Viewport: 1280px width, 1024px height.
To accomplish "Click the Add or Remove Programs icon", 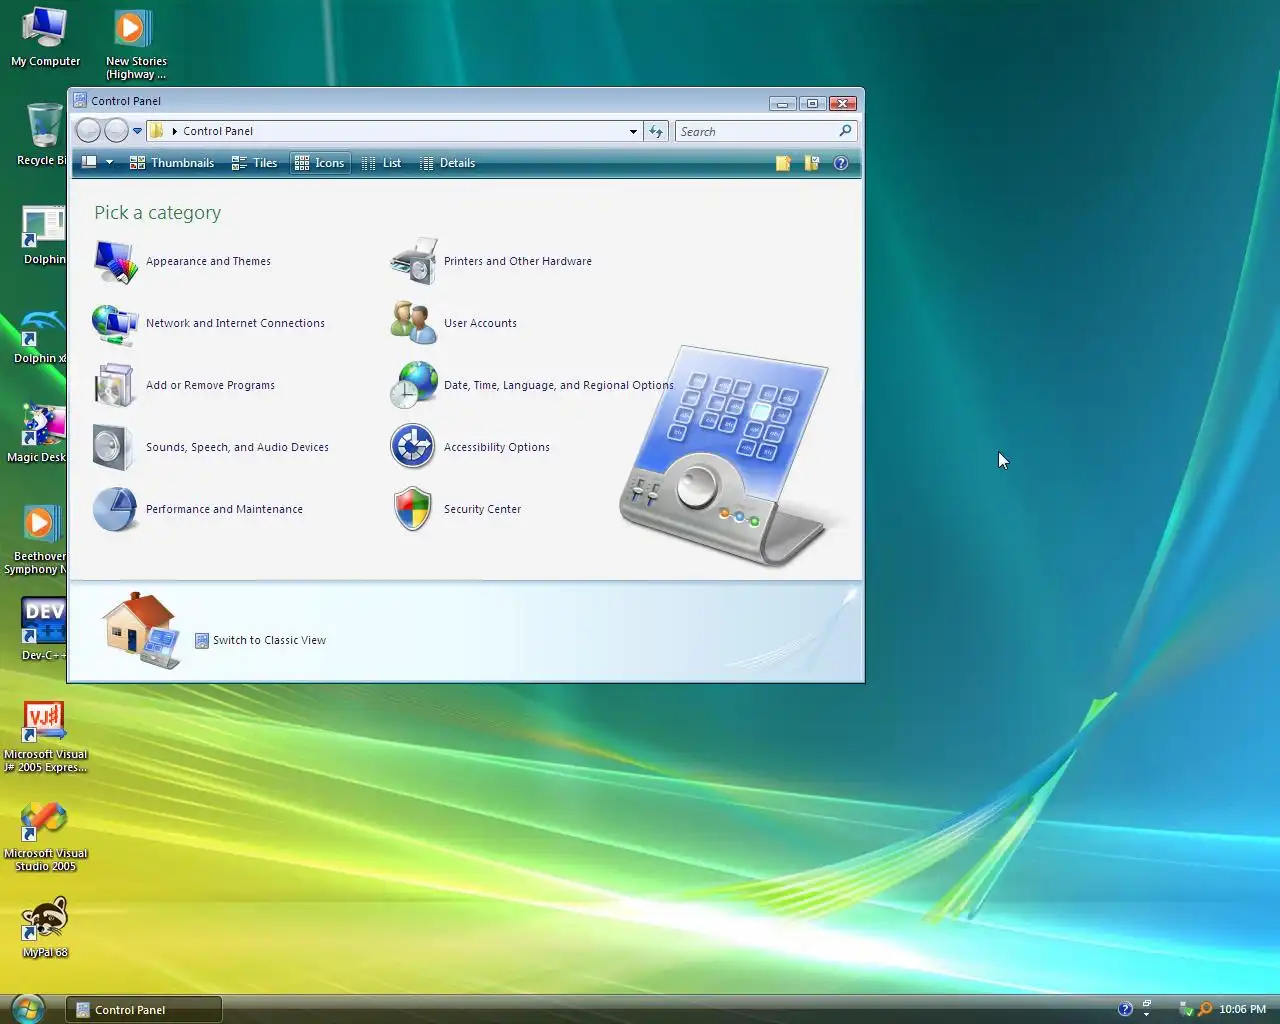I will point(115,385).
